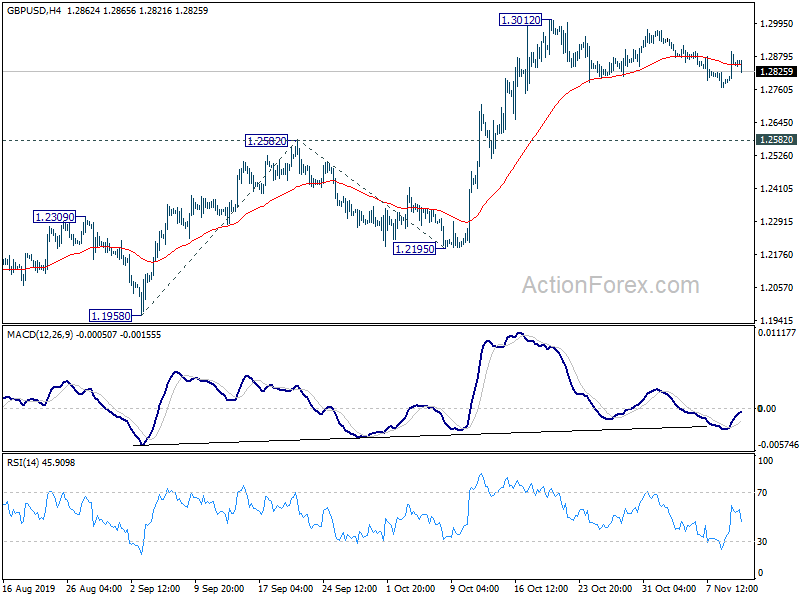The height and width of the screenshot is (600, 800).
Task: Click the 1.29950 price axis value
Action: pos(777,23)
